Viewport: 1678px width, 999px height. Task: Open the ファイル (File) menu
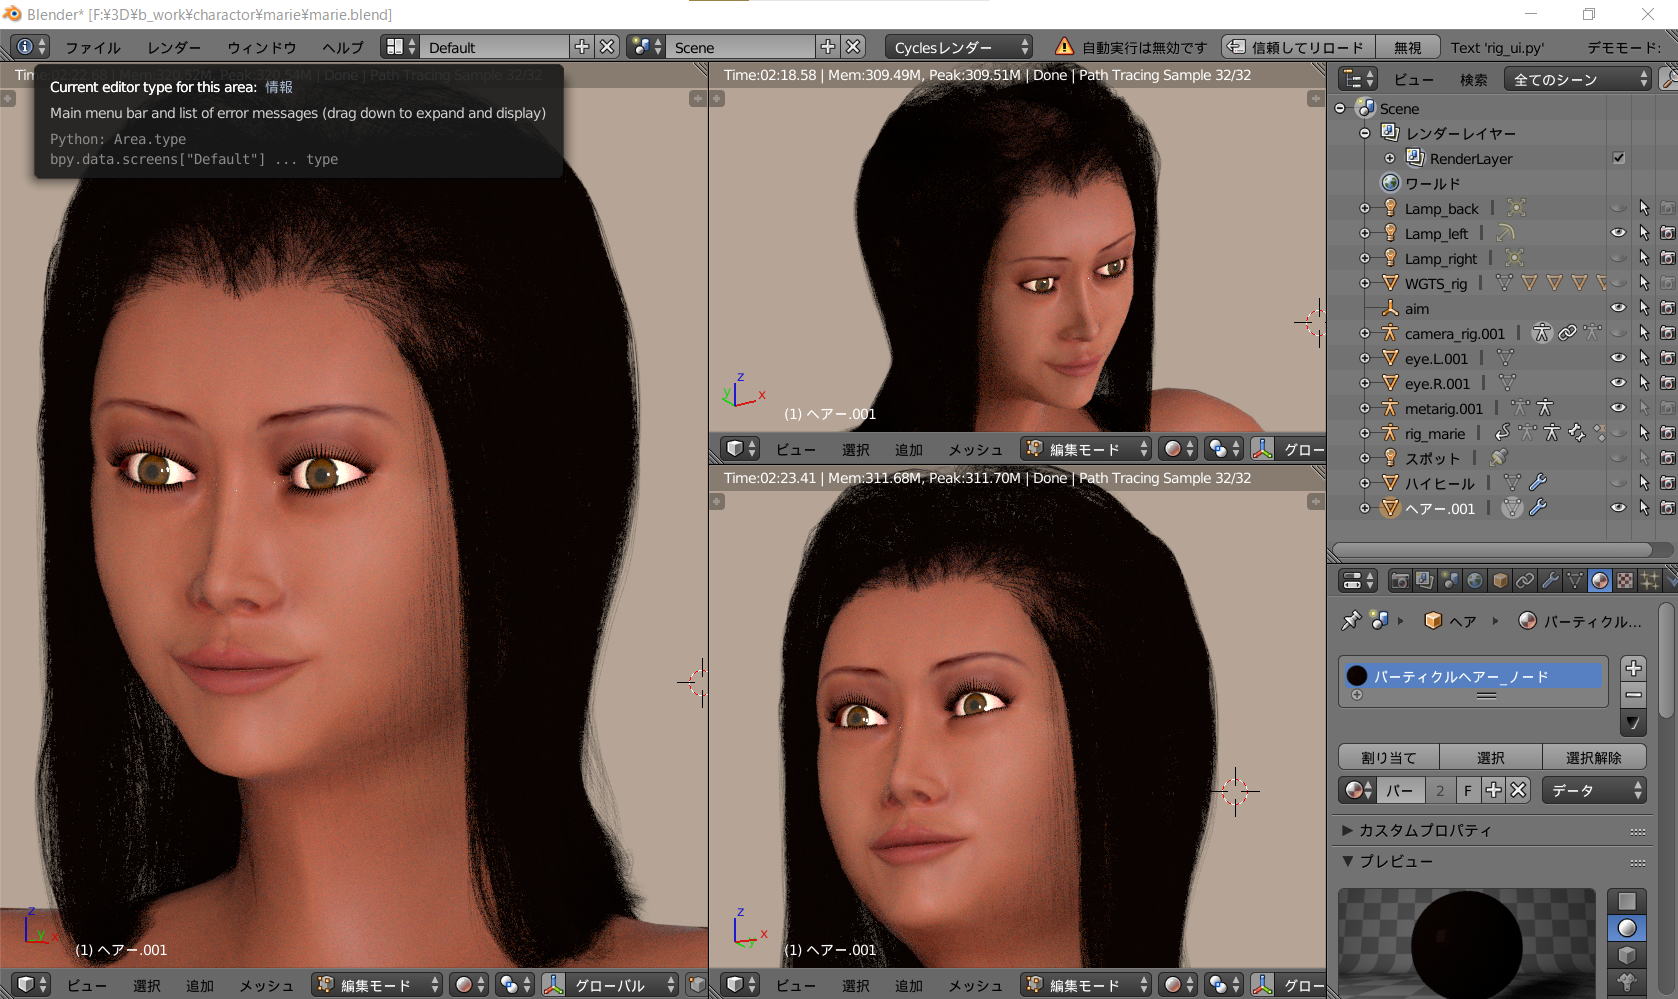click(92, 47)
